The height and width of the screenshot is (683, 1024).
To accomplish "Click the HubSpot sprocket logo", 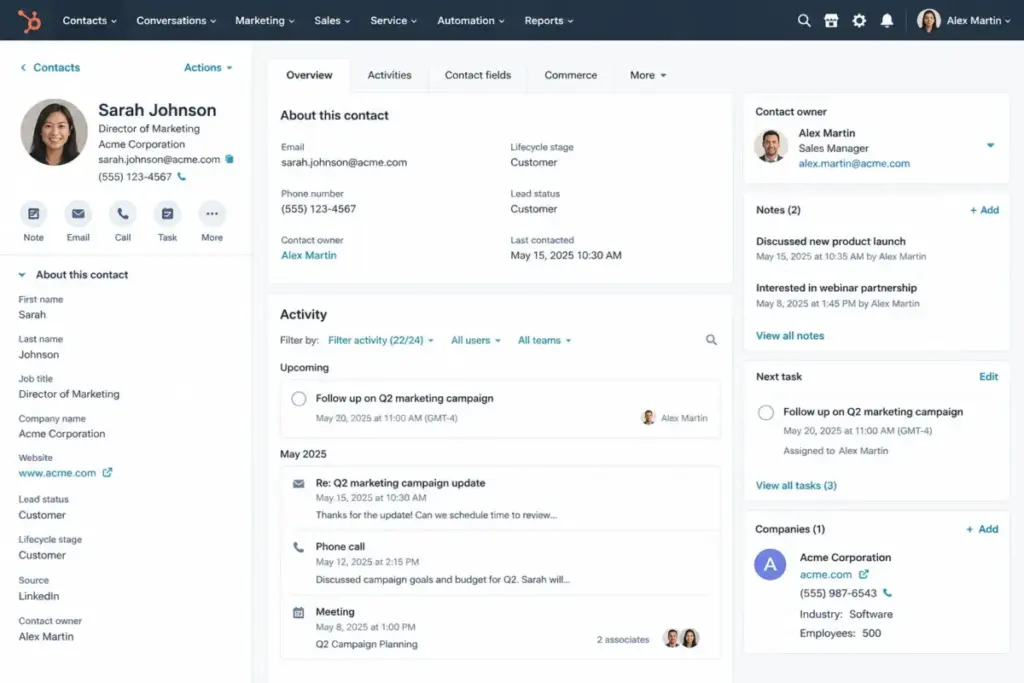I will pos(29,20).
